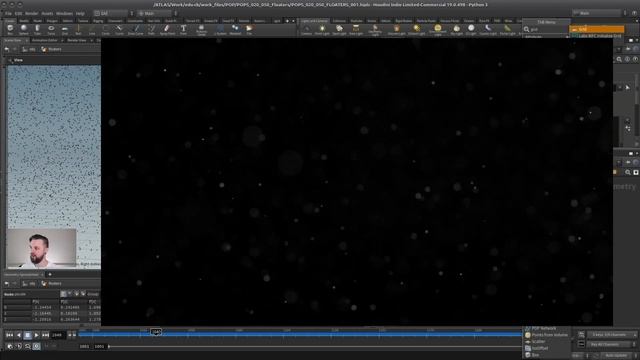
Task: Choose Points from Volume in node list
Action: (547, 335)
